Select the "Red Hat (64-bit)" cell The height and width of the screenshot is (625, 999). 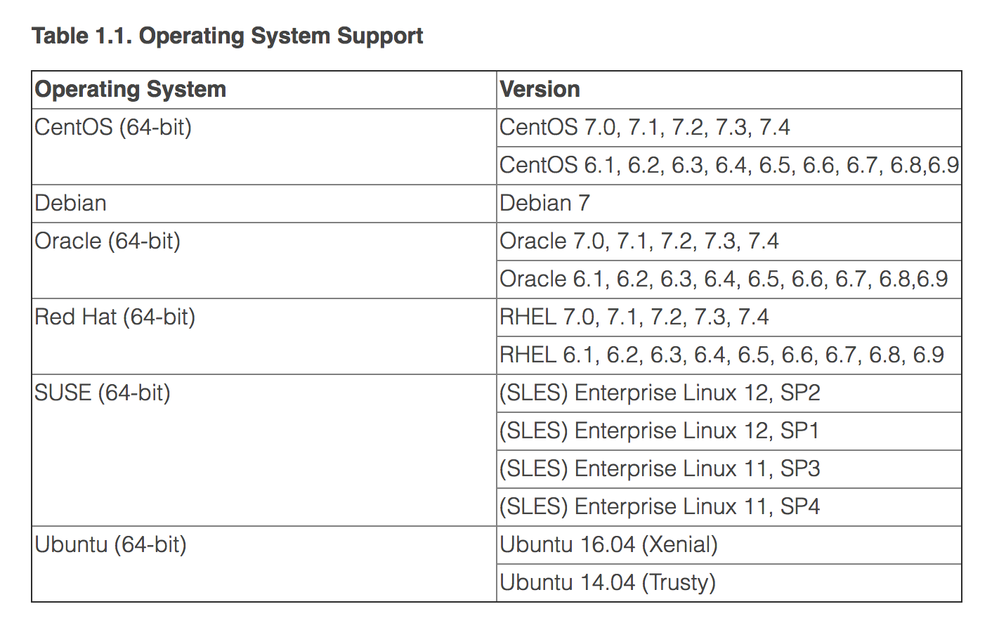[115, 317]
